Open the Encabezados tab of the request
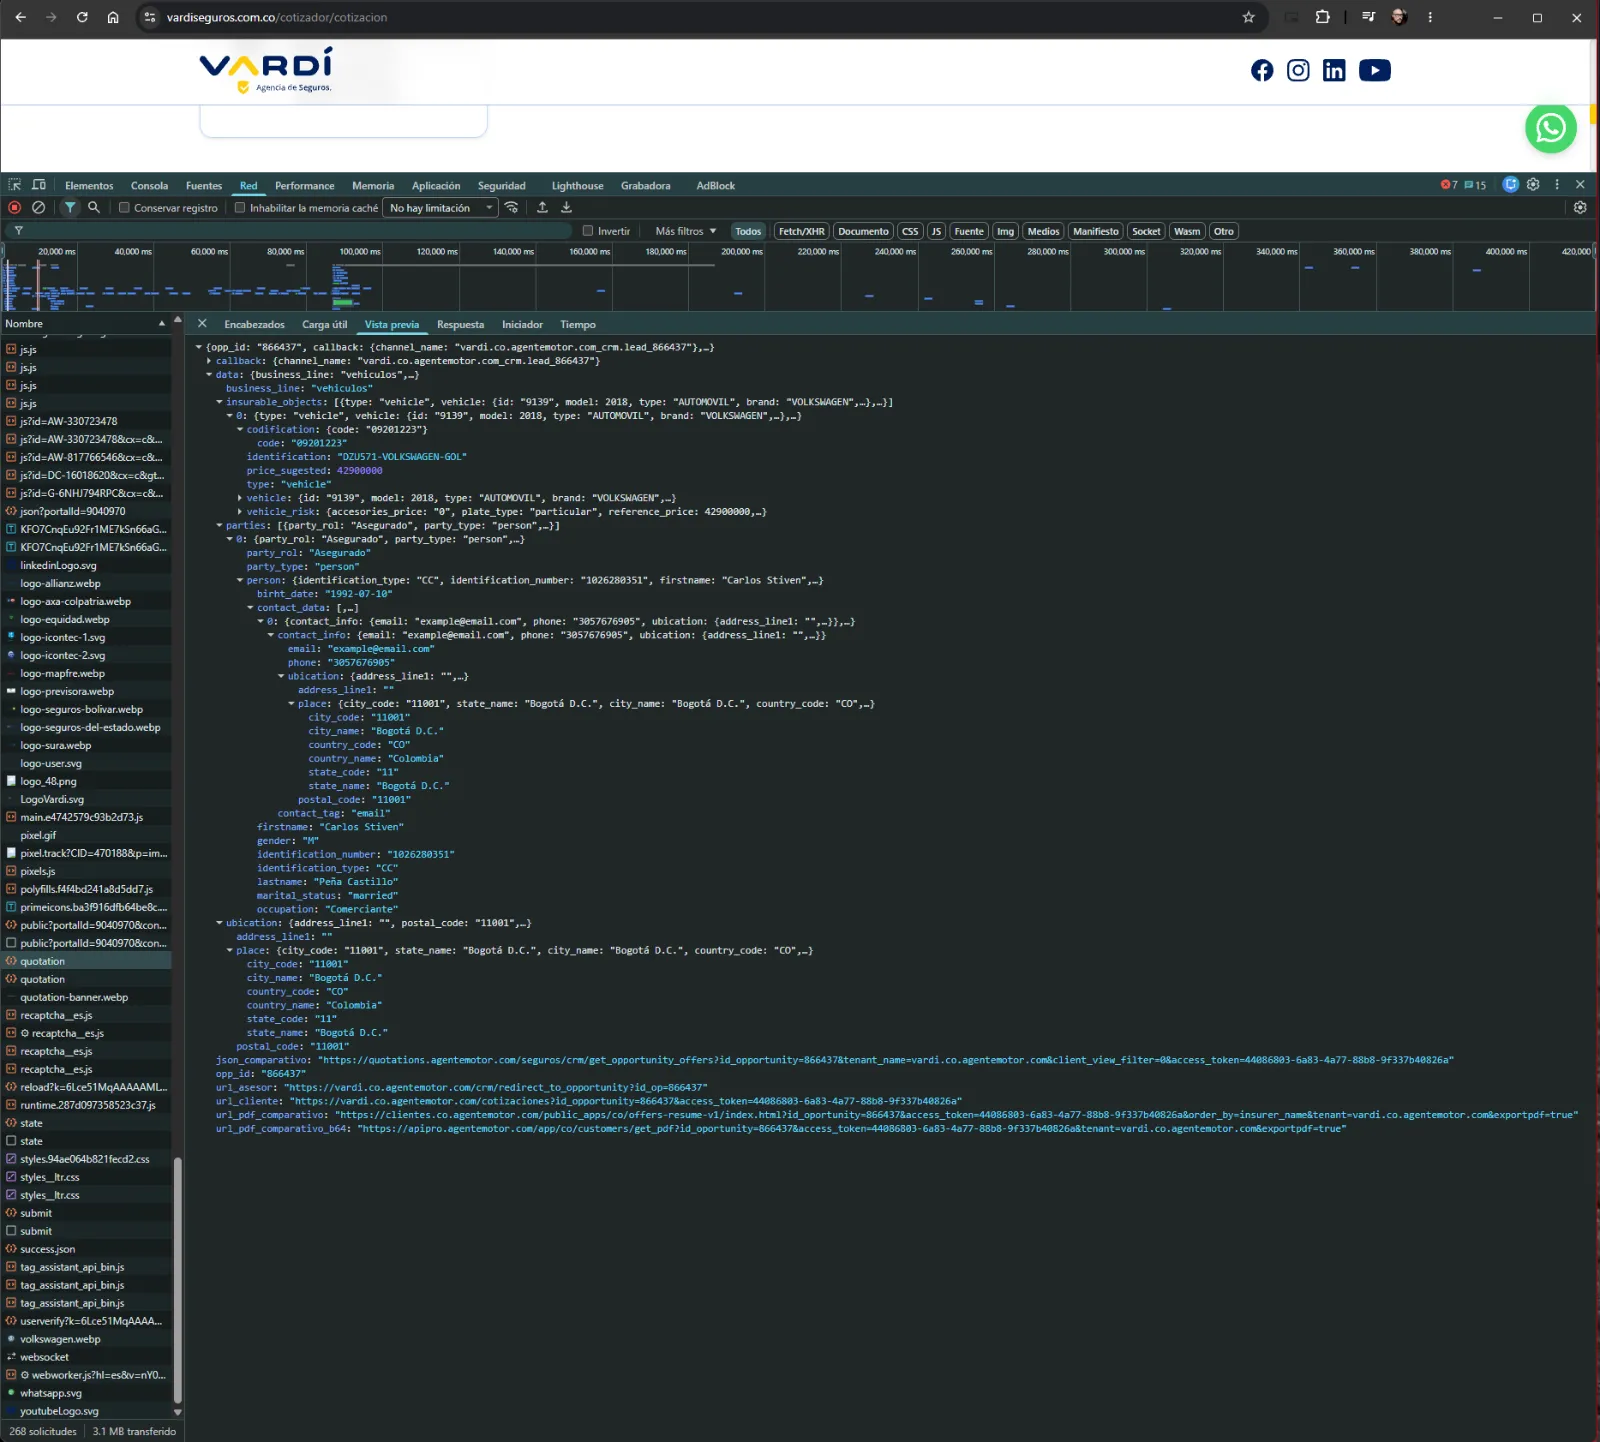The width and height of the screenshot is (1600, 1442). 254,325
